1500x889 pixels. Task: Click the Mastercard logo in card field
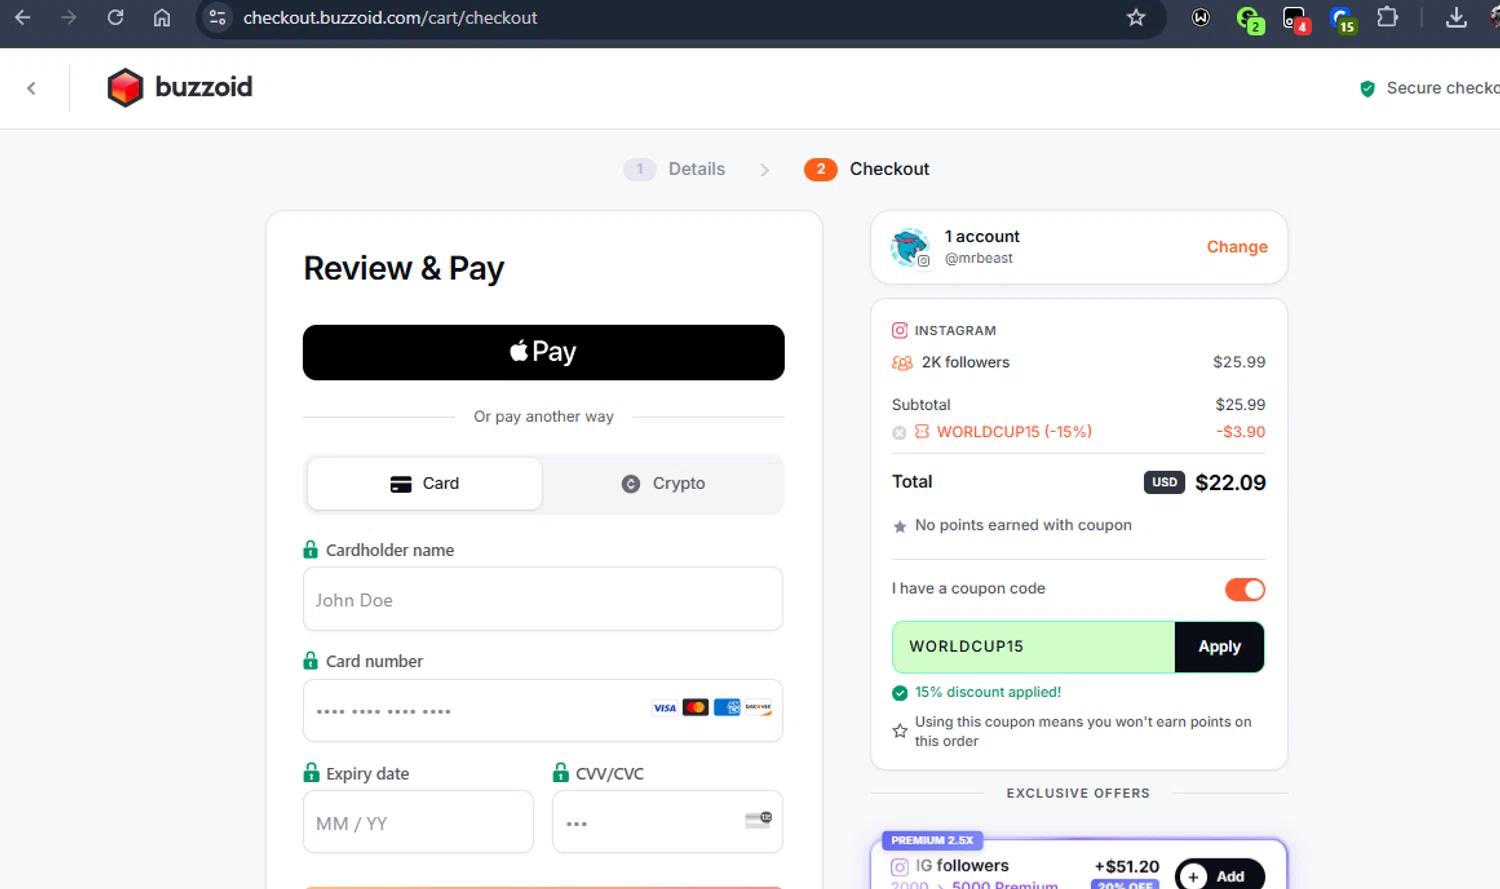coord(696,708)
